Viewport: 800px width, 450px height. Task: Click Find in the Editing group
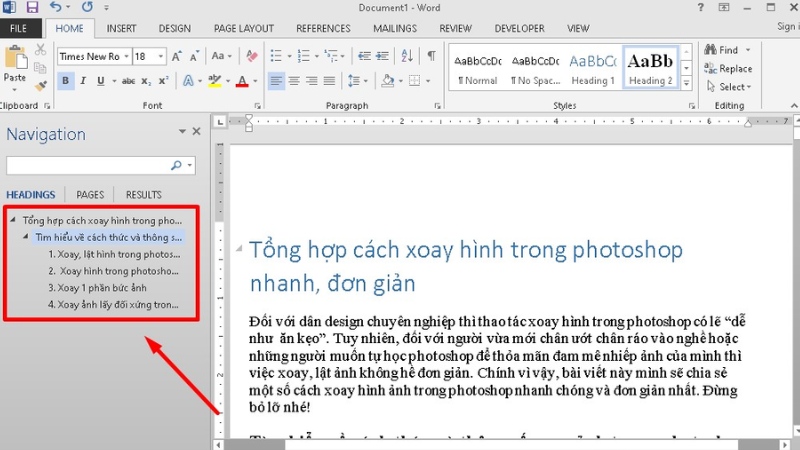click(x=727, y=50)
